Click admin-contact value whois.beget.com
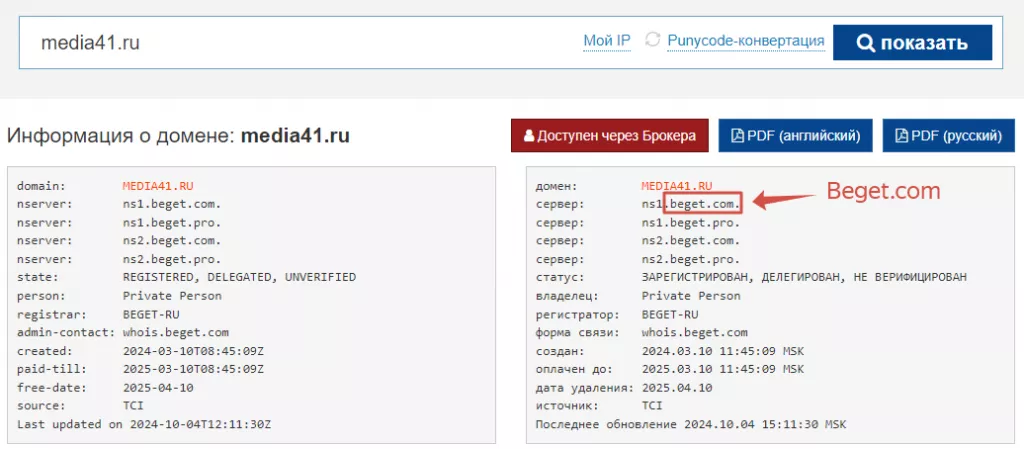The width and height of the screenshot is (1024, 449). pyautogui.click(x=176, y=332)
